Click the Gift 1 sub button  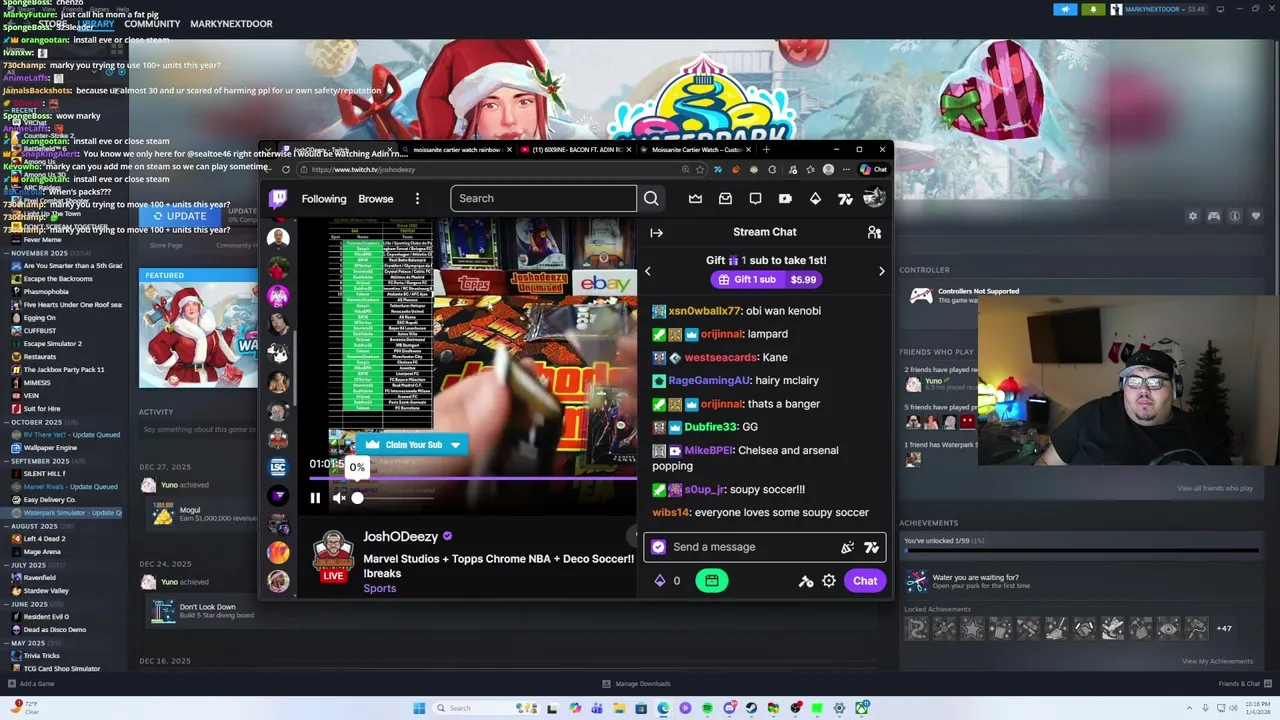click(x=767, y=280)
